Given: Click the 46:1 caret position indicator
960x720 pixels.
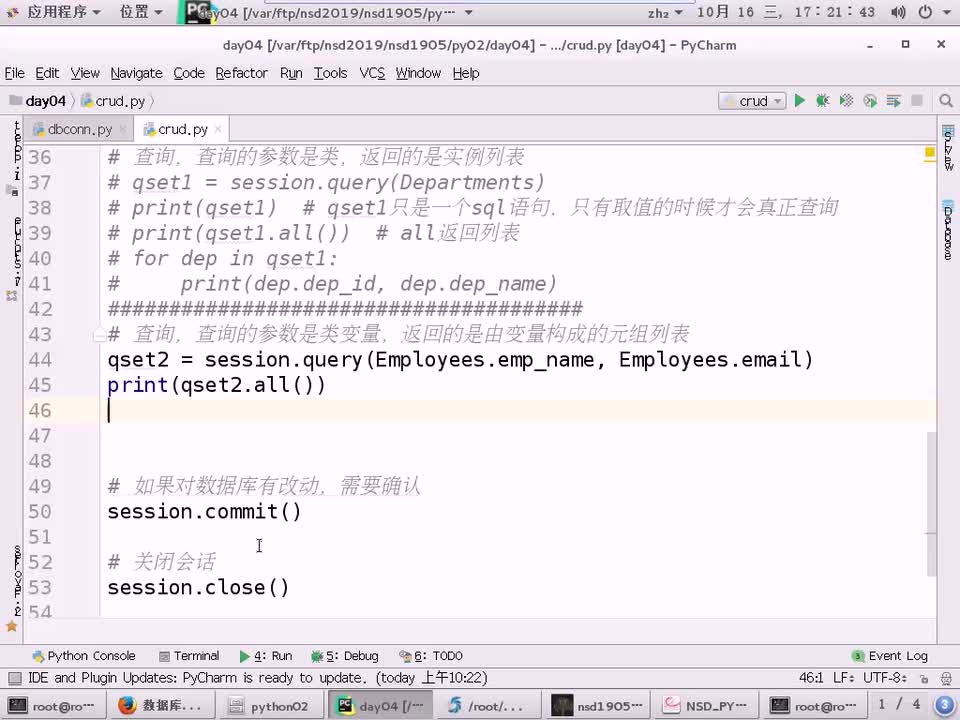Looking at the screenshot, I should [x=811, y=678].
